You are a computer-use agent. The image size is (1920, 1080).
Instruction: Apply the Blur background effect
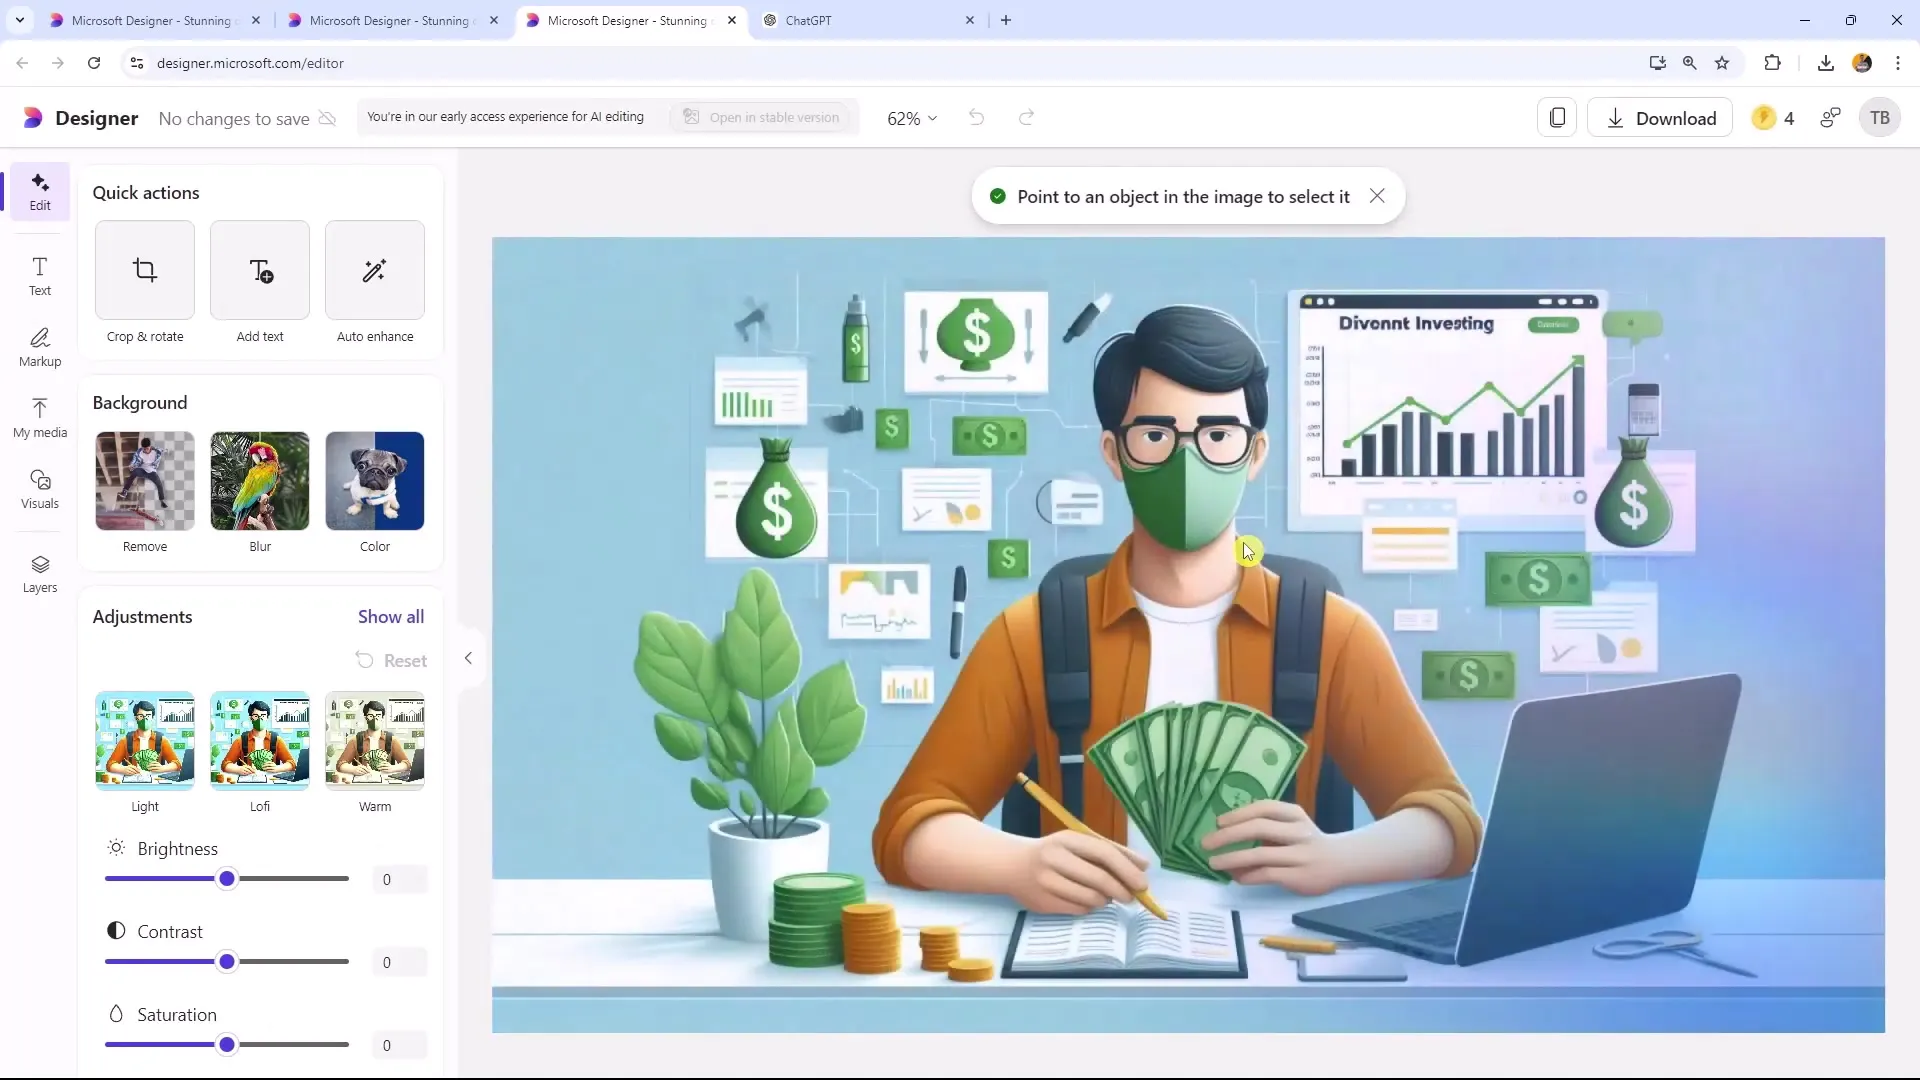(260, 479)
